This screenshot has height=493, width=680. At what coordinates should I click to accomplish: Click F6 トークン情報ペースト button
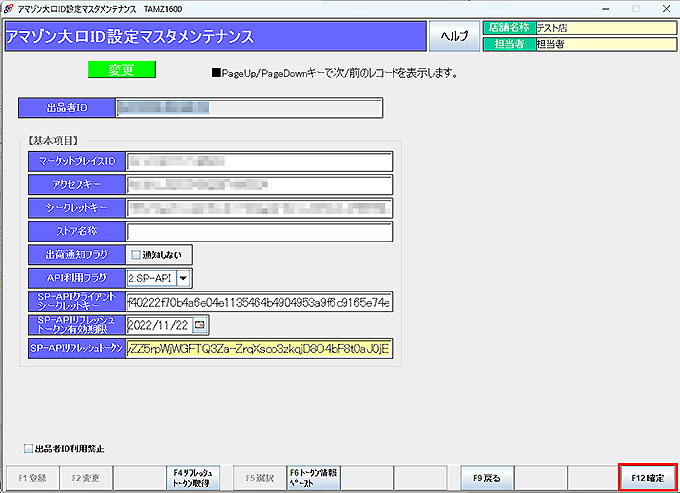[x=313, y=478]
